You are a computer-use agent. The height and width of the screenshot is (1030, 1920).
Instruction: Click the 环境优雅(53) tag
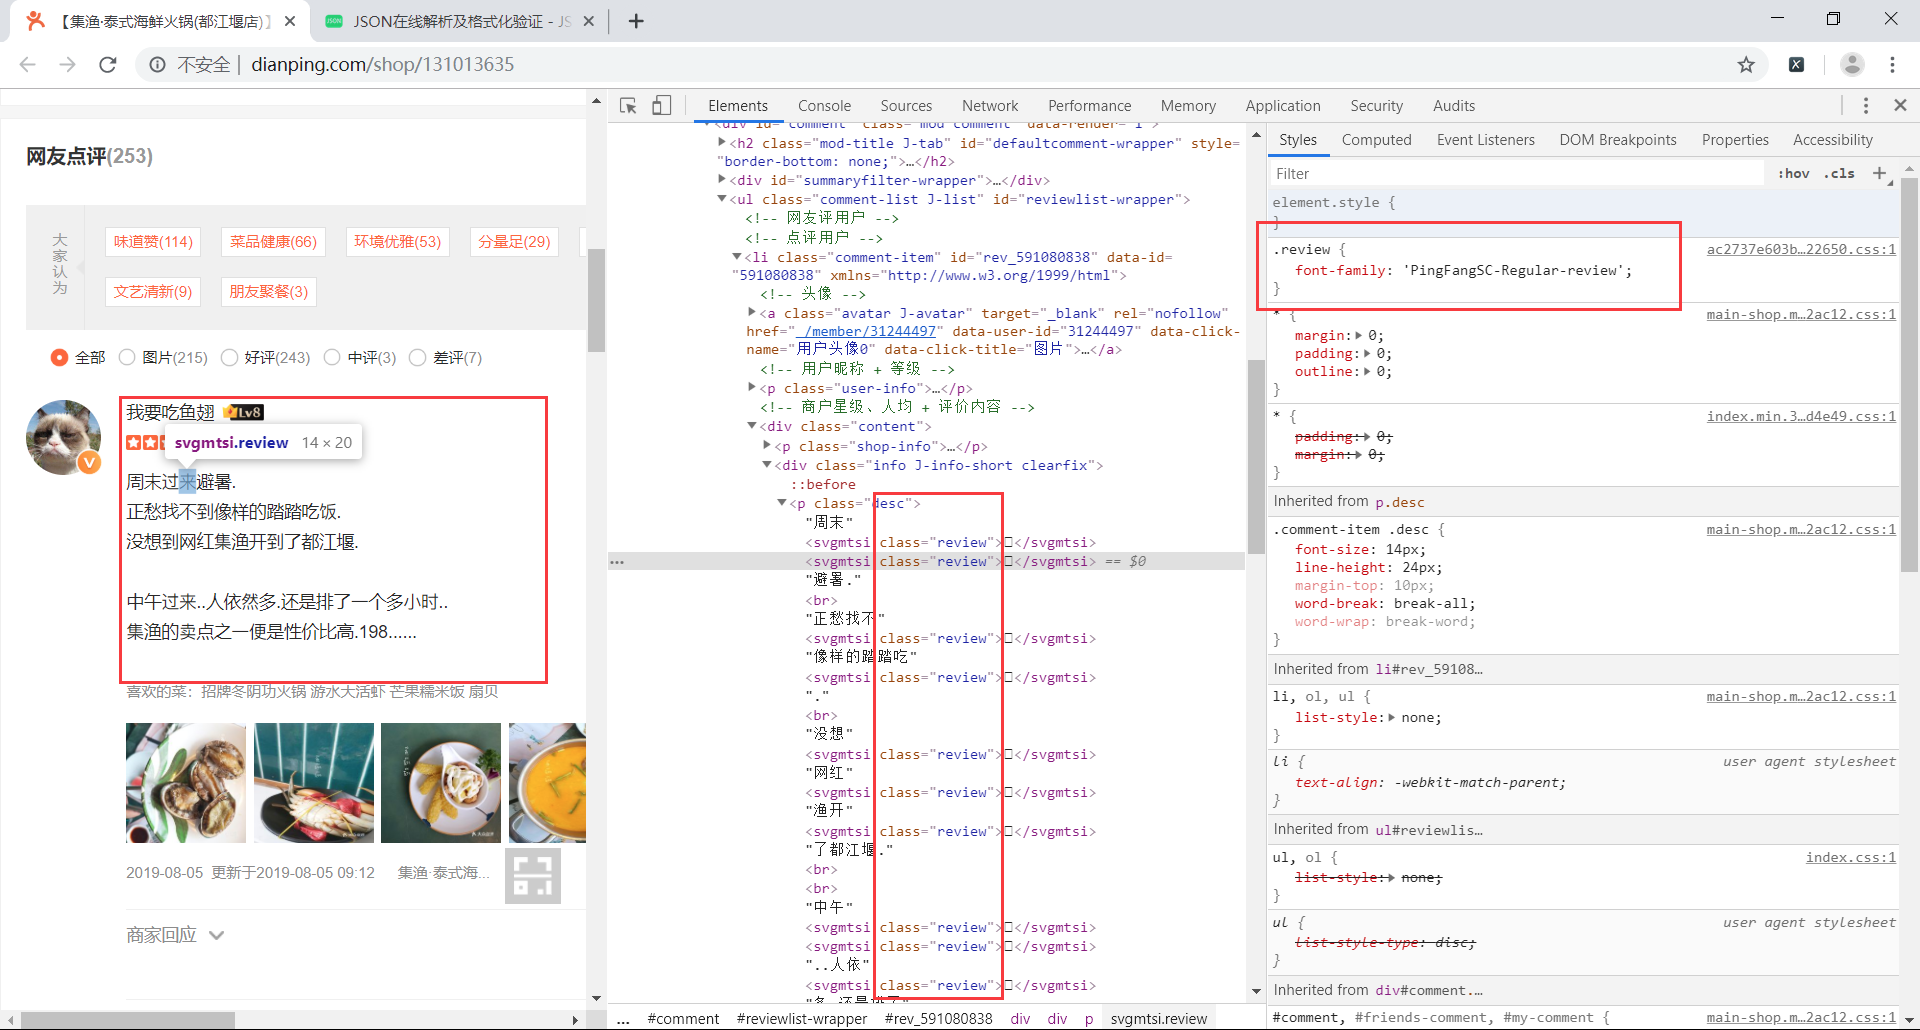pos(397,241)
